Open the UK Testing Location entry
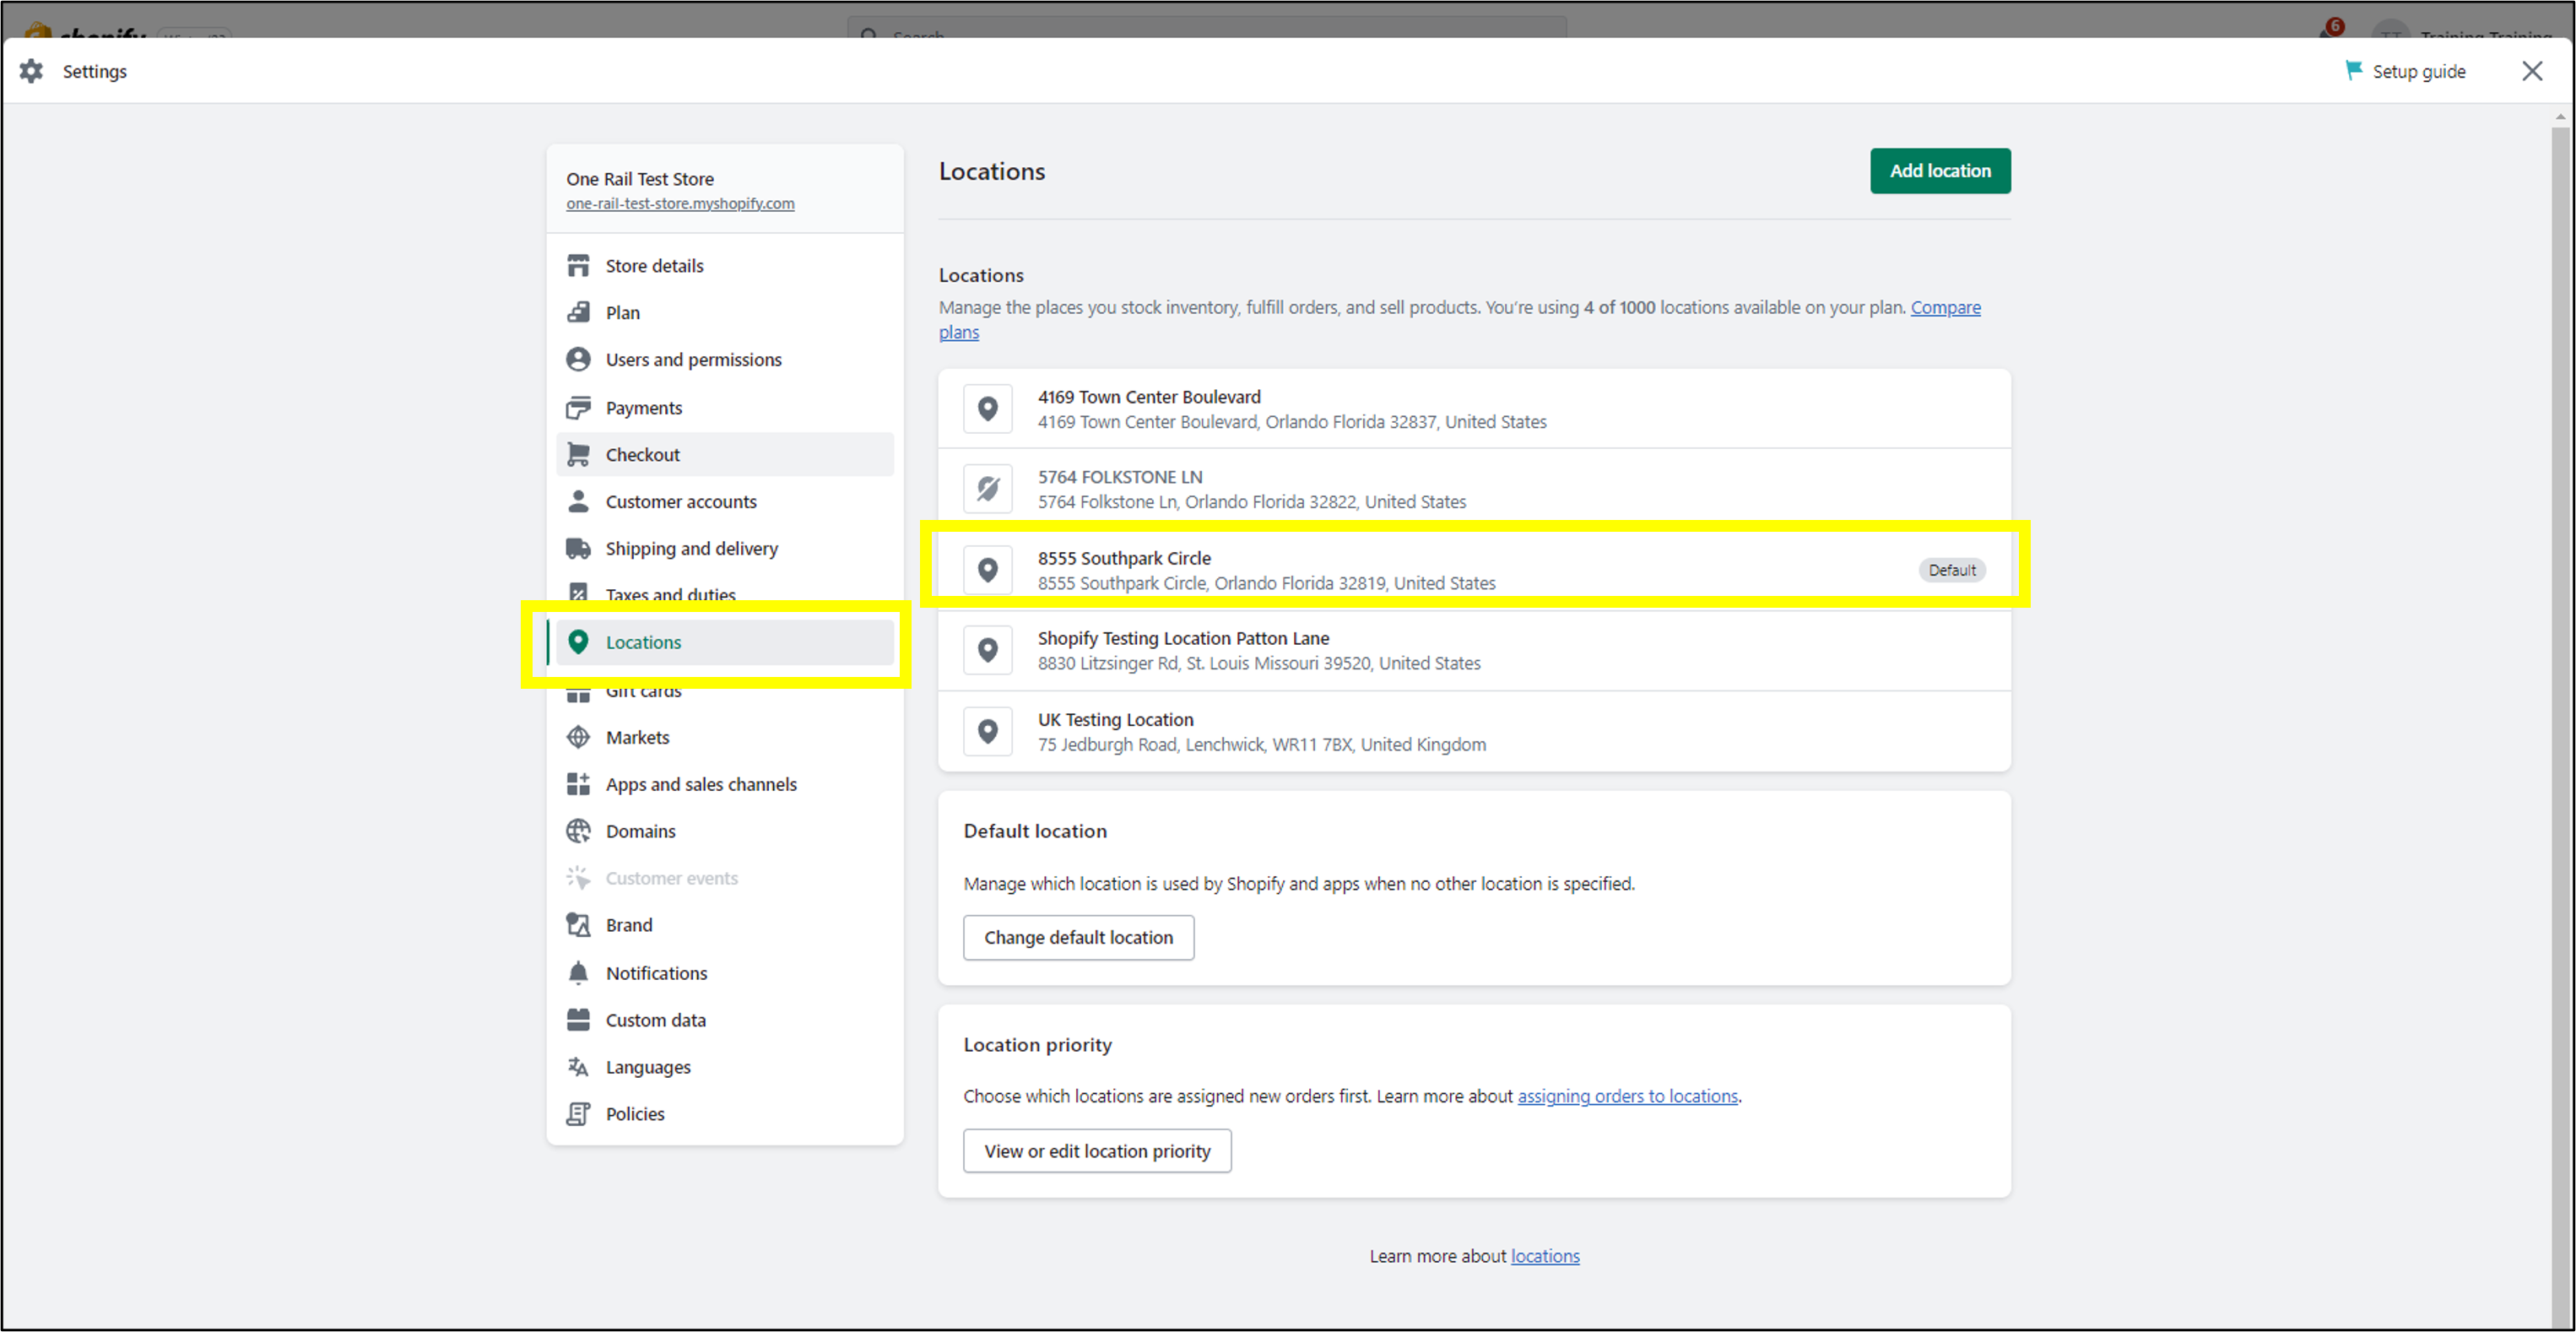Screen dimensions: 2576x1332 pos(1115,720)
